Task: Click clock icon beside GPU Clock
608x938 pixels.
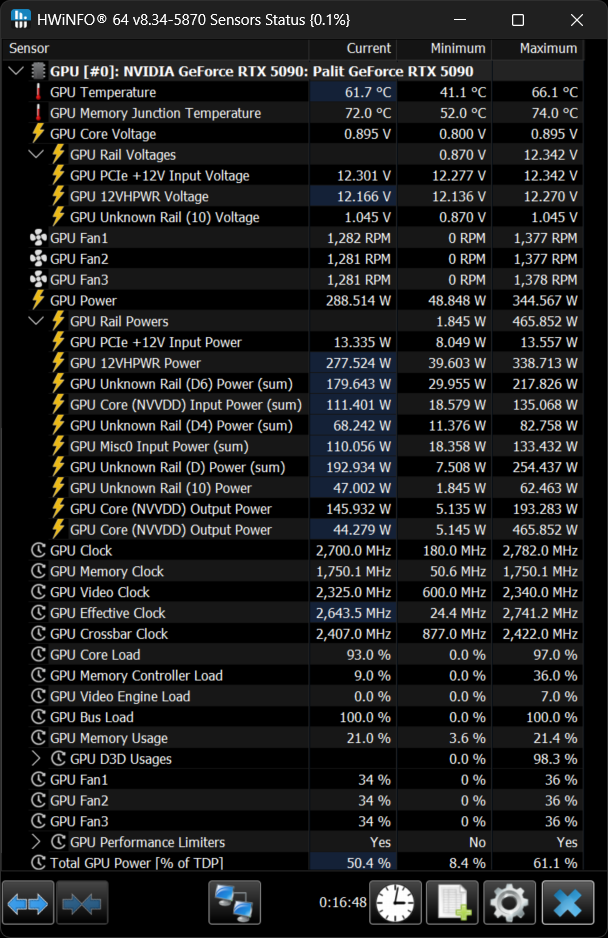Action: click(38, 550)
